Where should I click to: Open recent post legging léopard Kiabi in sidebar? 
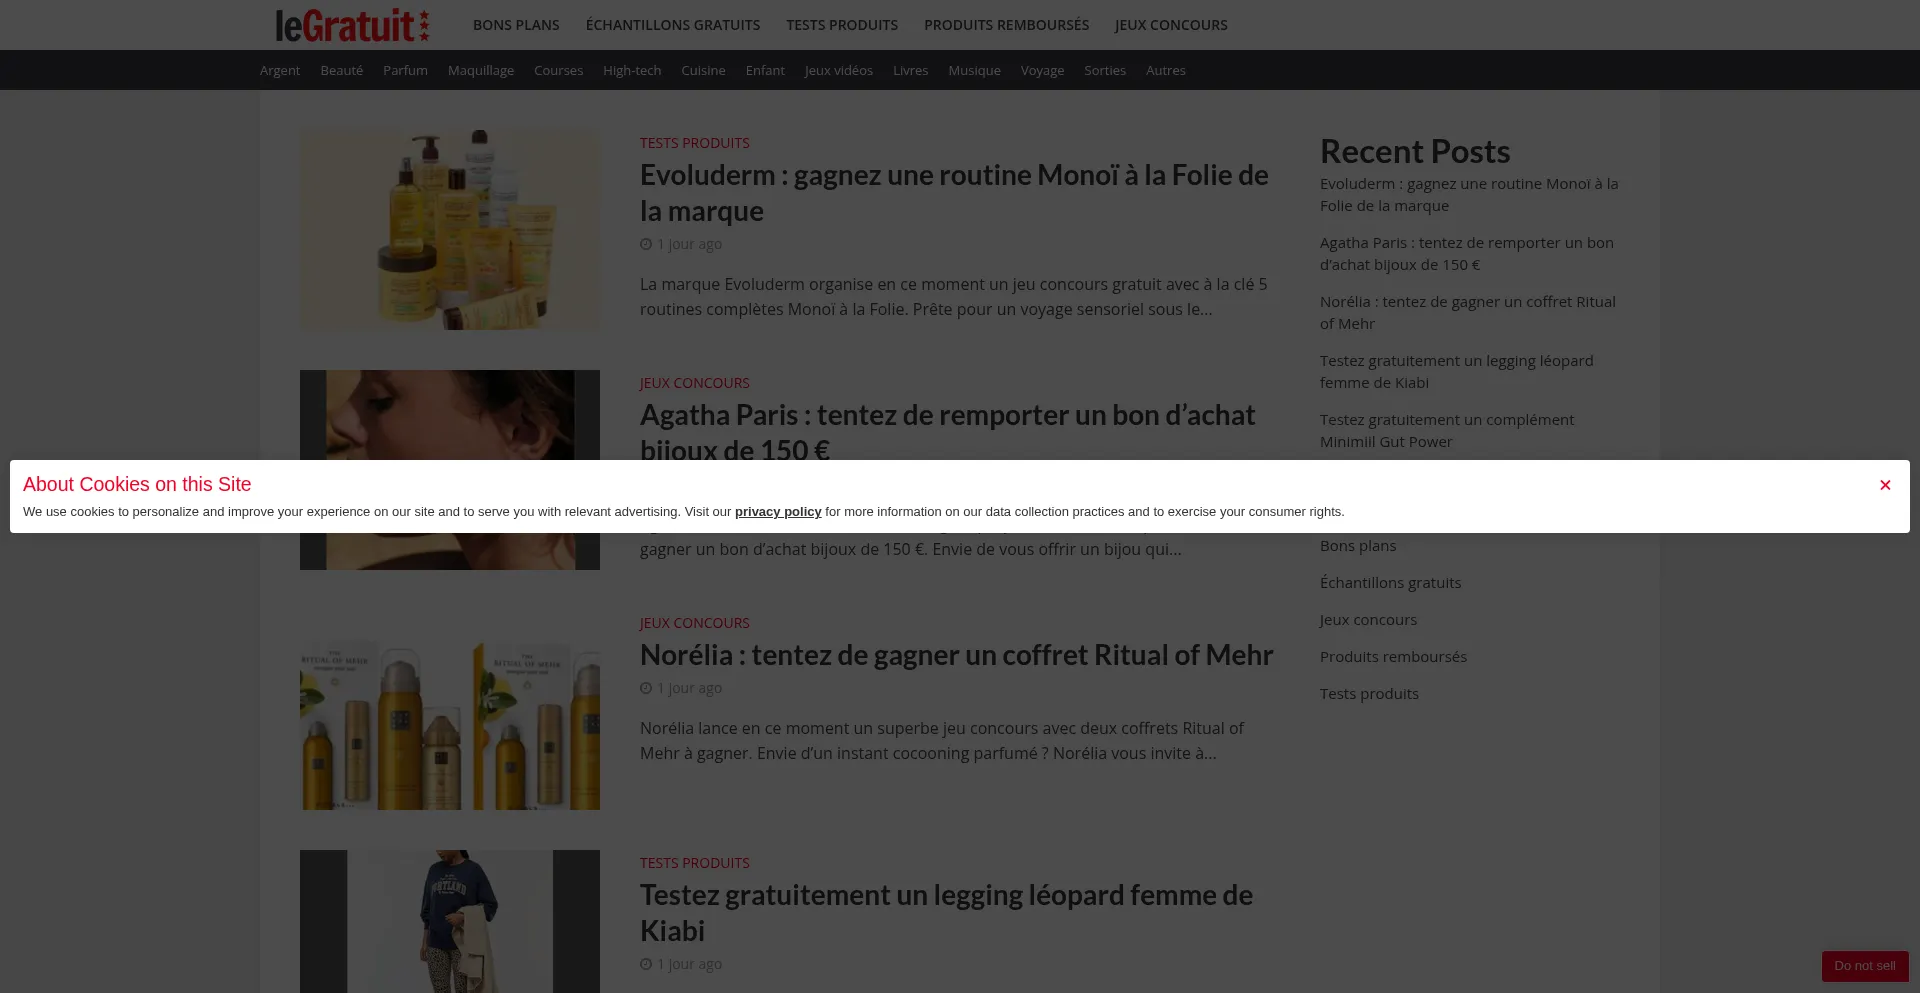1457,372
